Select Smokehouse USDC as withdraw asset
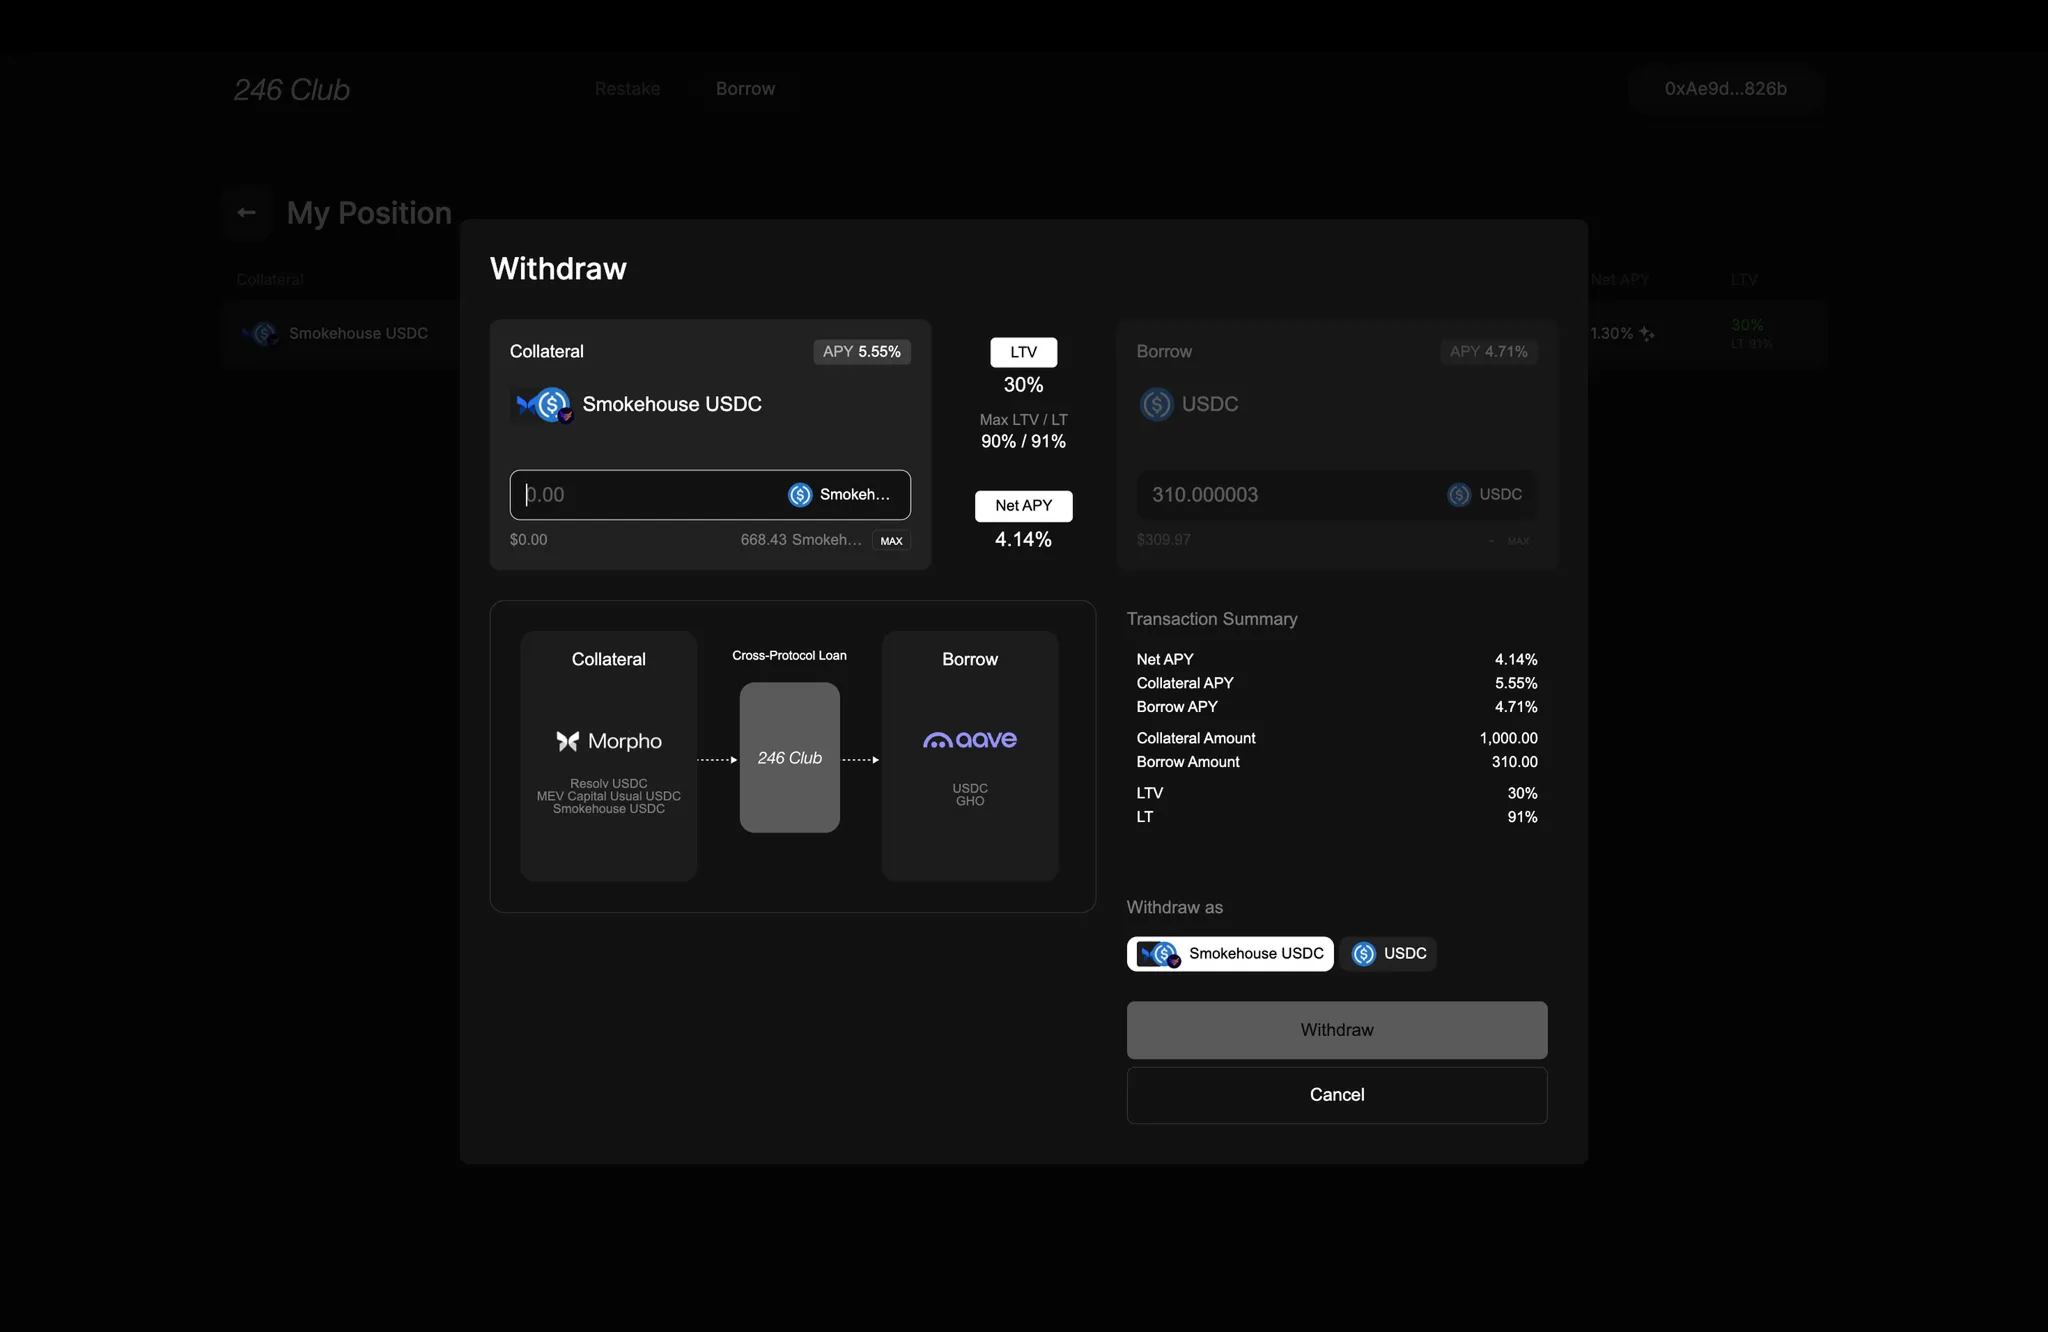The width and height of the screenshot is (2048, 1332). click(x=1230, y=954)
